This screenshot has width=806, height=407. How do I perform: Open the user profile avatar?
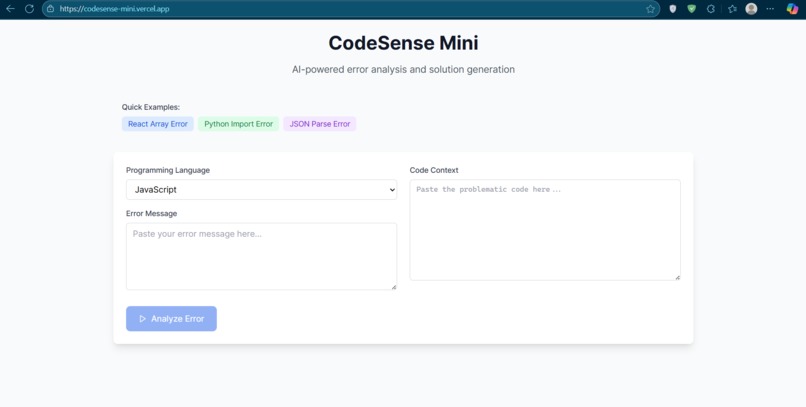pyautogui.click(x=751, y=9)
